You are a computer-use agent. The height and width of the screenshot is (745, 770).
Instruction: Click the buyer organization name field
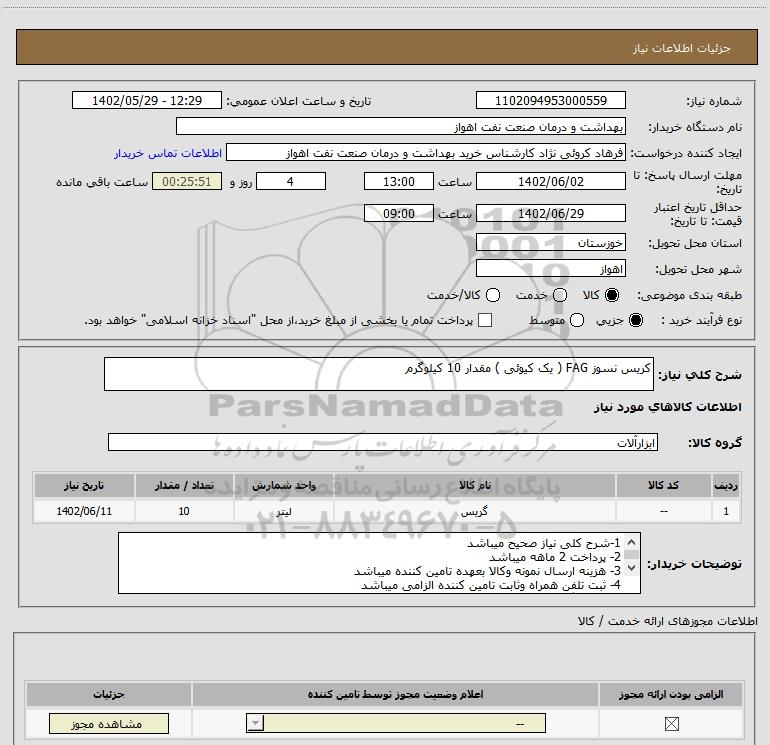point(401,127)
